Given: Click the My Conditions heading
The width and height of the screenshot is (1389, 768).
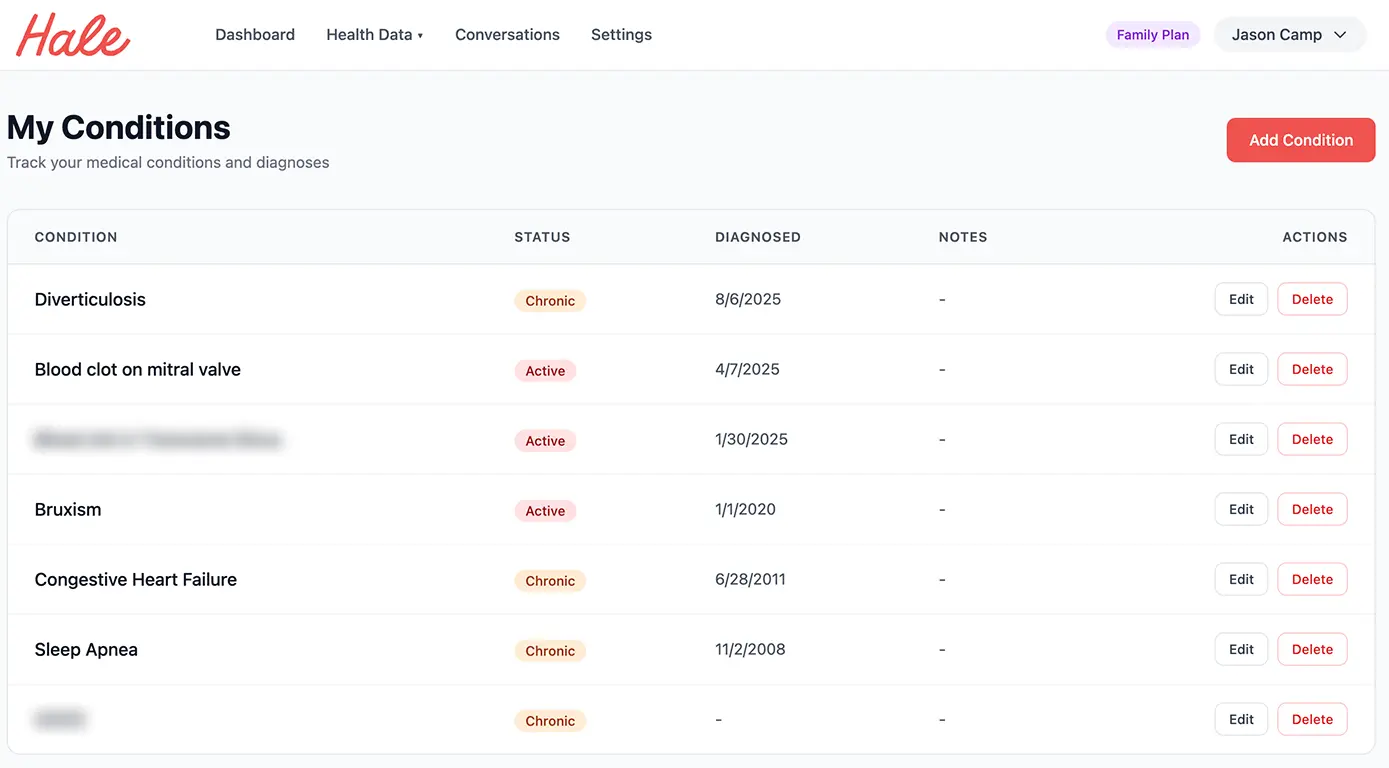Looking at the screenshot, I should coord(119,127).
